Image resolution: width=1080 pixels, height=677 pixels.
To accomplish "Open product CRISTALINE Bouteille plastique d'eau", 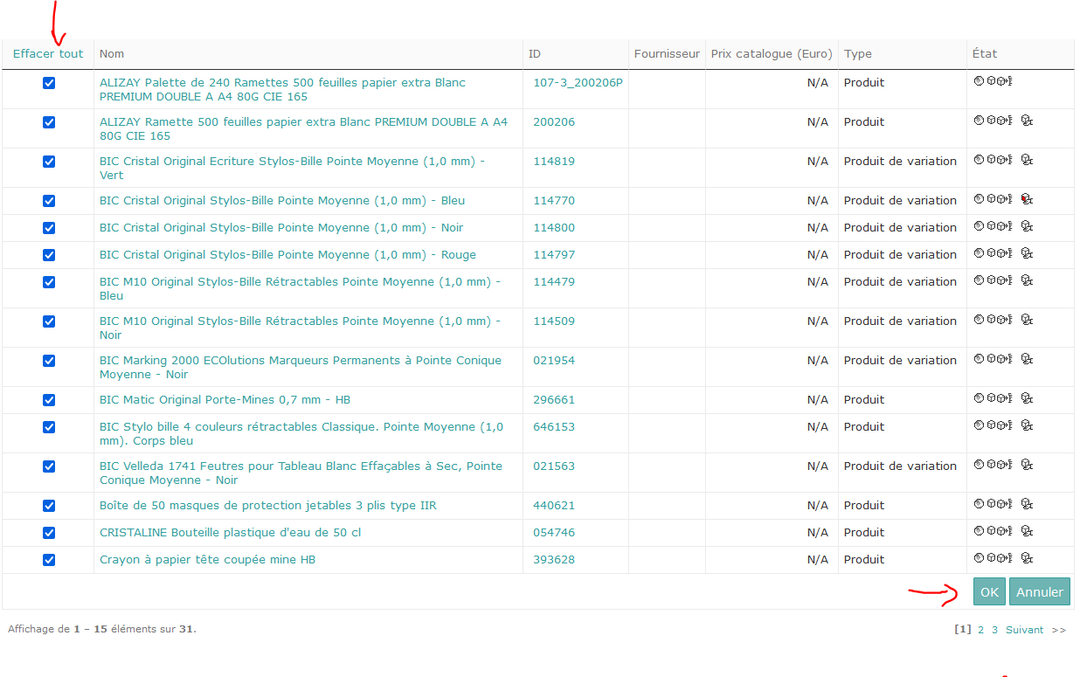I will click(x=230, y=532).
